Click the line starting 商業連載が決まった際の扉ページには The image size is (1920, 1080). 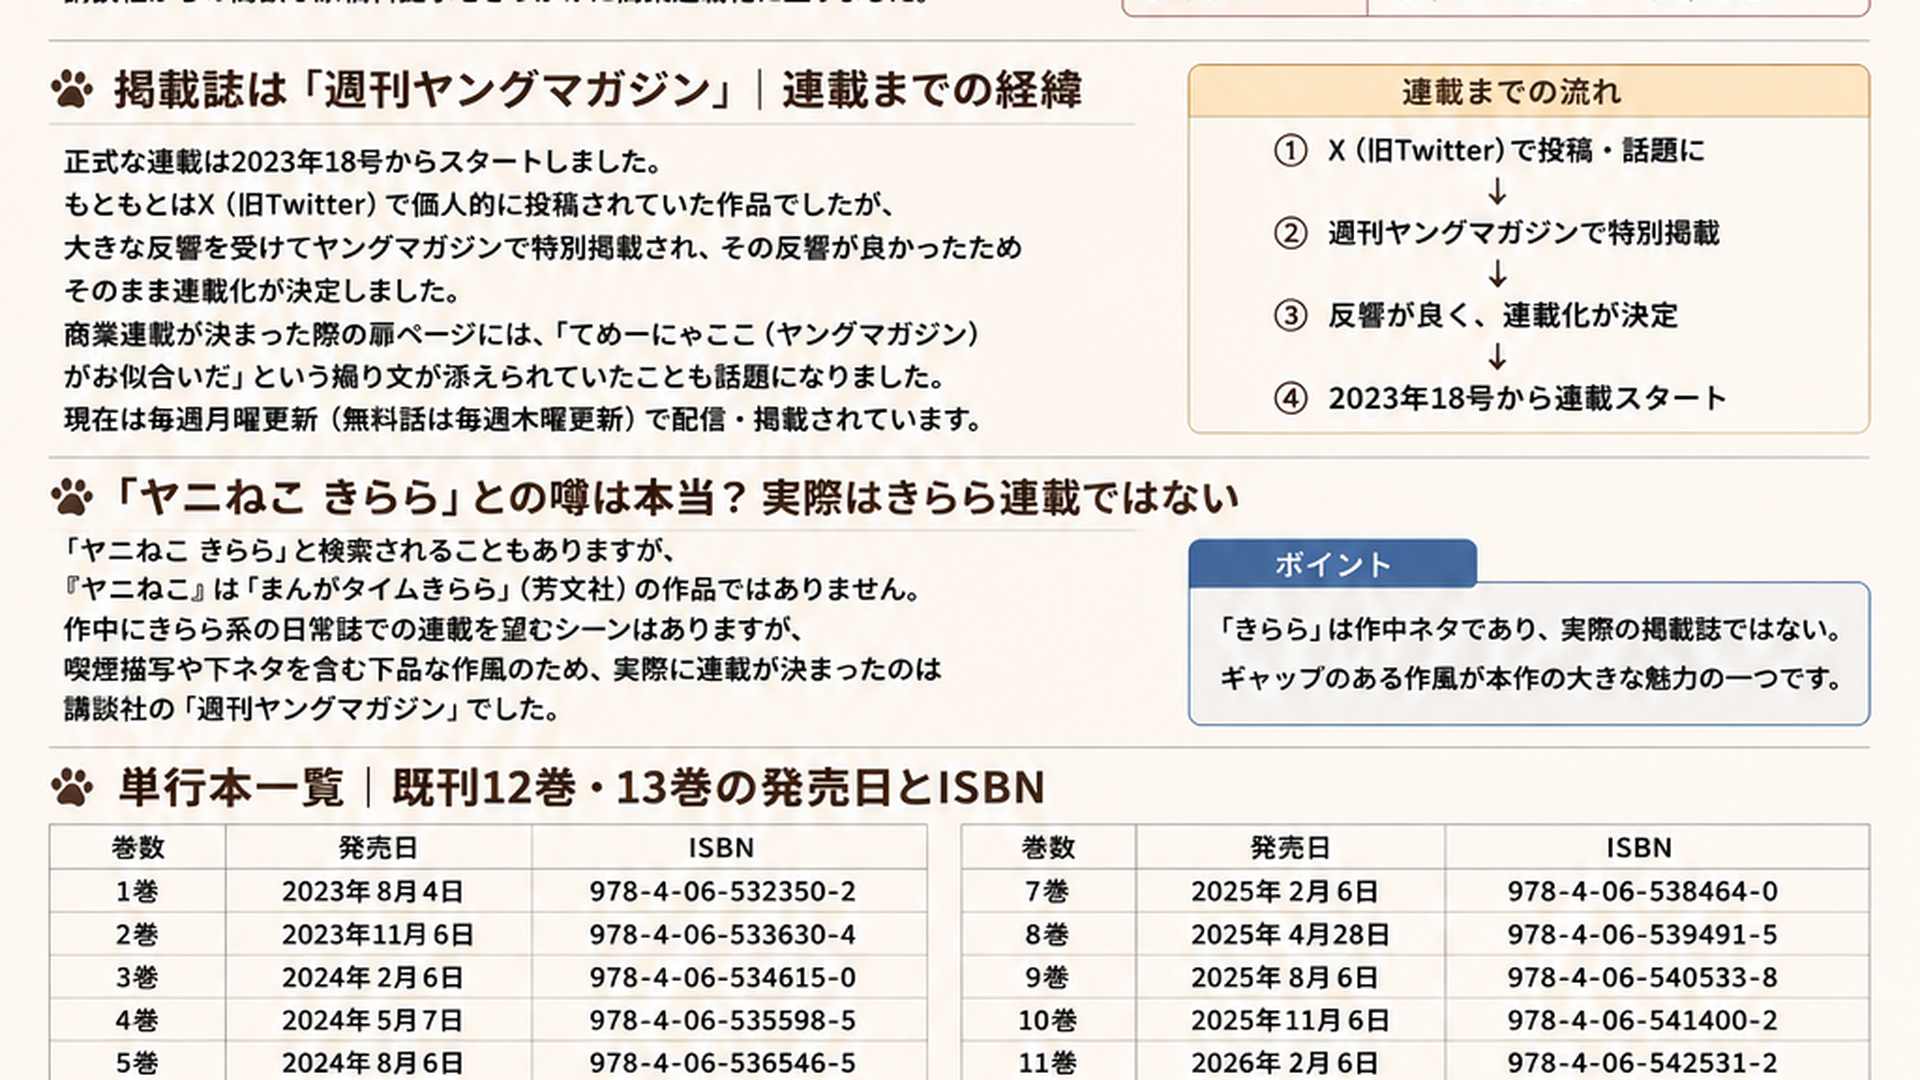coord(522,334)
